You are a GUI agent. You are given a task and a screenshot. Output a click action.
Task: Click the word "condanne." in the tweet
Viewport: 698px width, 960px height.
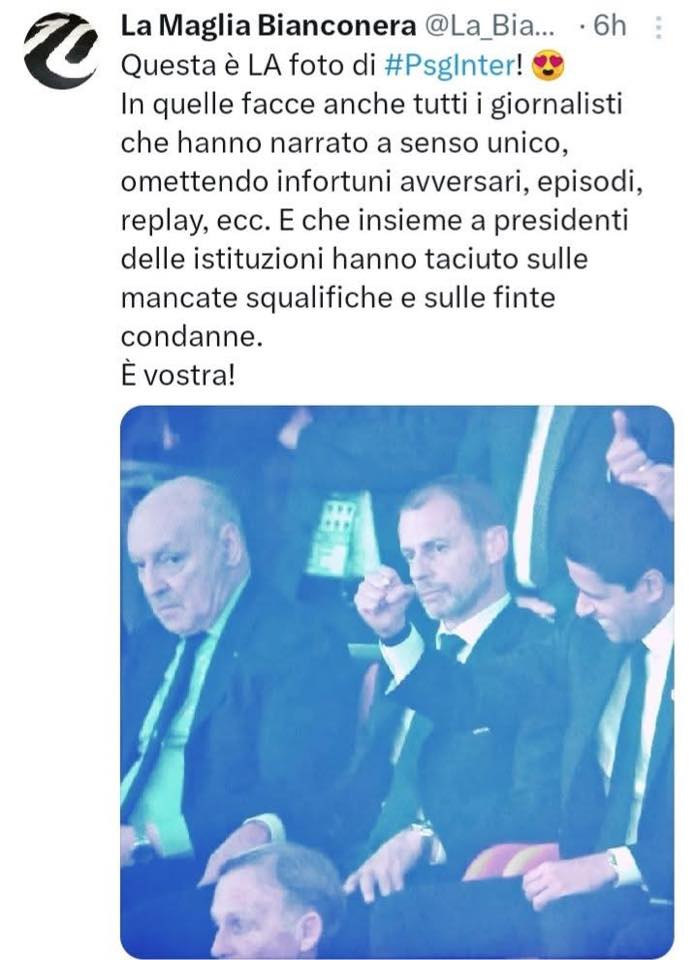click(x=192, y=337)
